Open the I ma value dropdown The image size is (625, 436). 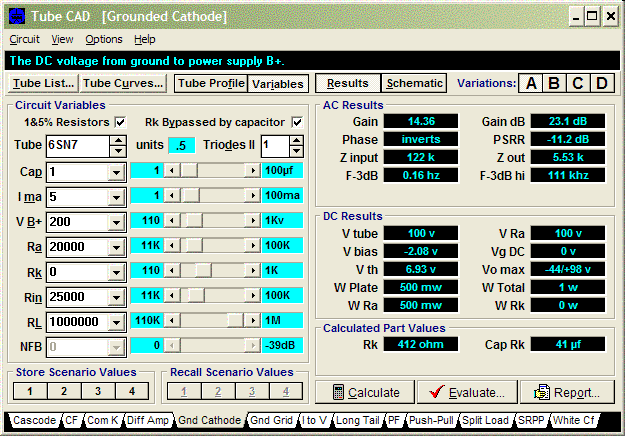(116, 198)
